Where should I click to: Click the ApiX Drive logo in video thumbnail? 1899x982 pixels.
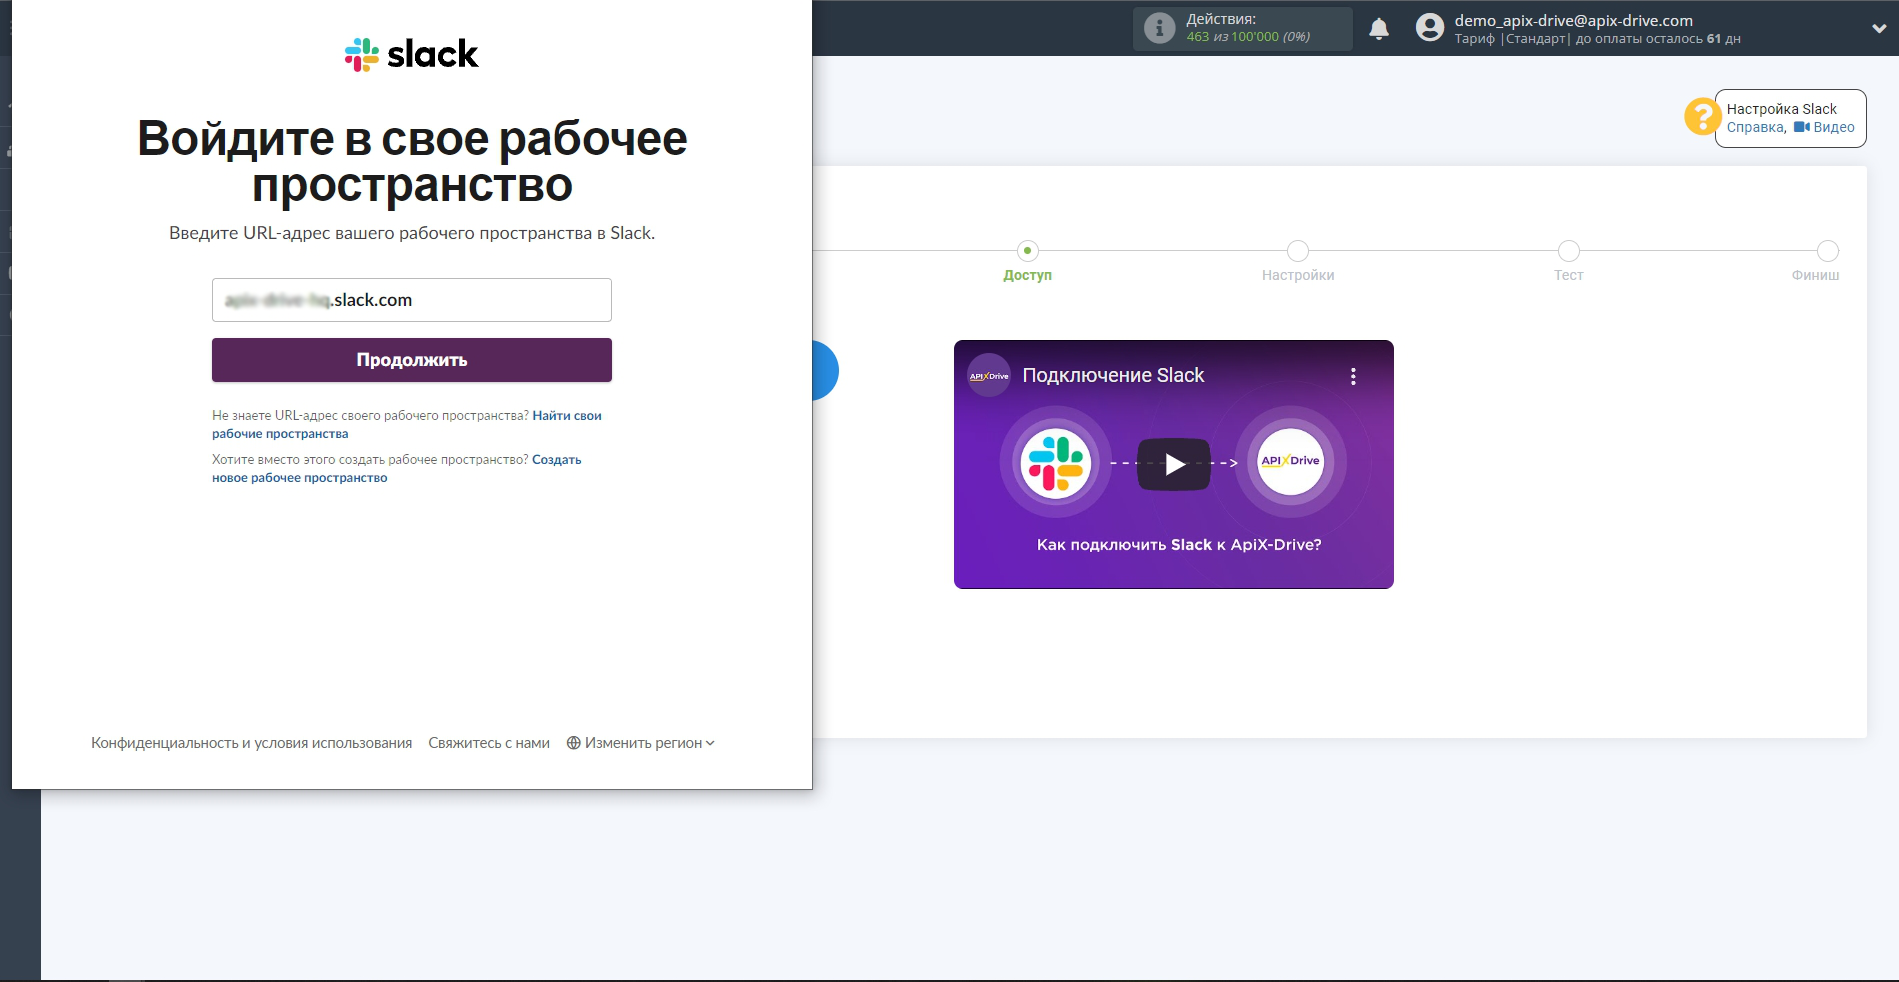1290,461
